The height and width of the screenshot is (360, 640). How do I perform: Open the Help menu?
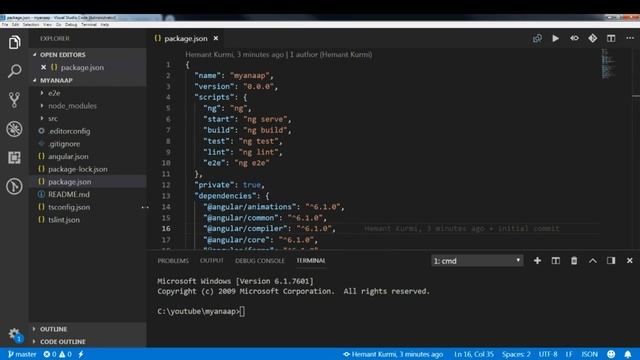click(x=105, y=24)
